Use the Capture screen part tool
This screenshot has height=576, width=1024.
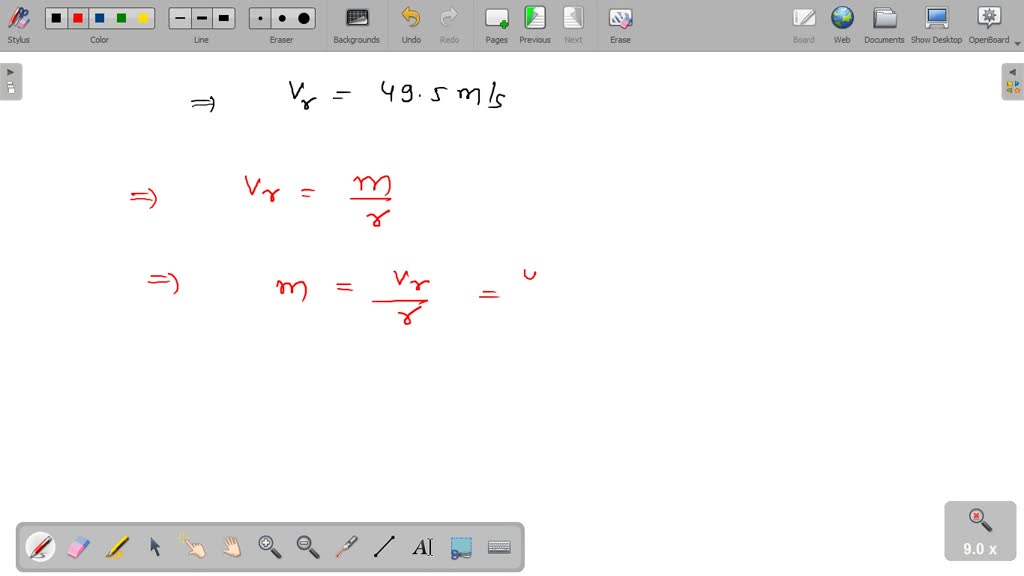[x=461, y=547]
